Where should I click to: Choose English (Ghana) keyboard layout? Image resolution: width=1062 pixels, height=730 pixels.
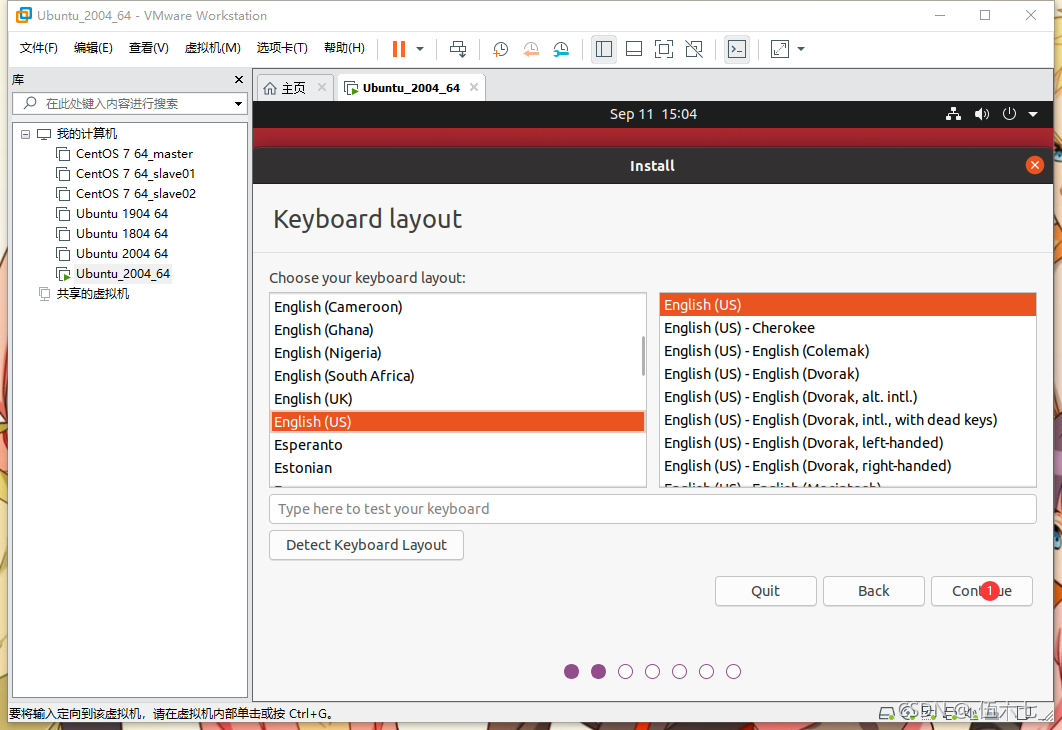[457, 330]
